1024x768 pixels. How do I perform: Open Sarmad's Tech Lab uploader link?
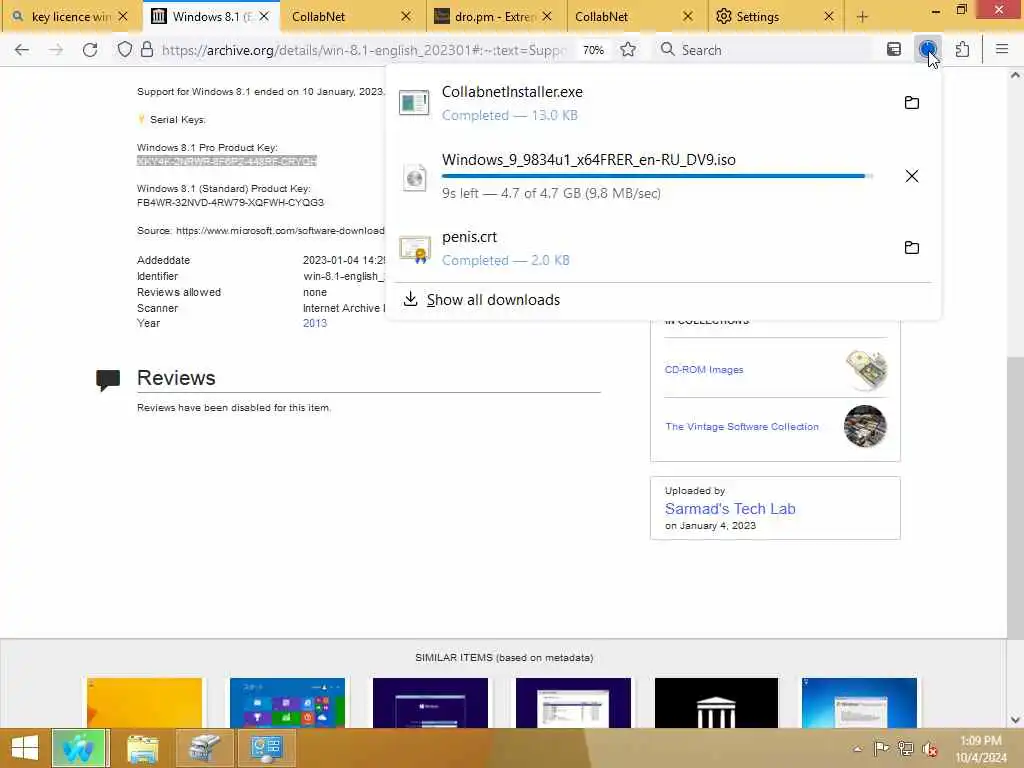coord(730,509)
